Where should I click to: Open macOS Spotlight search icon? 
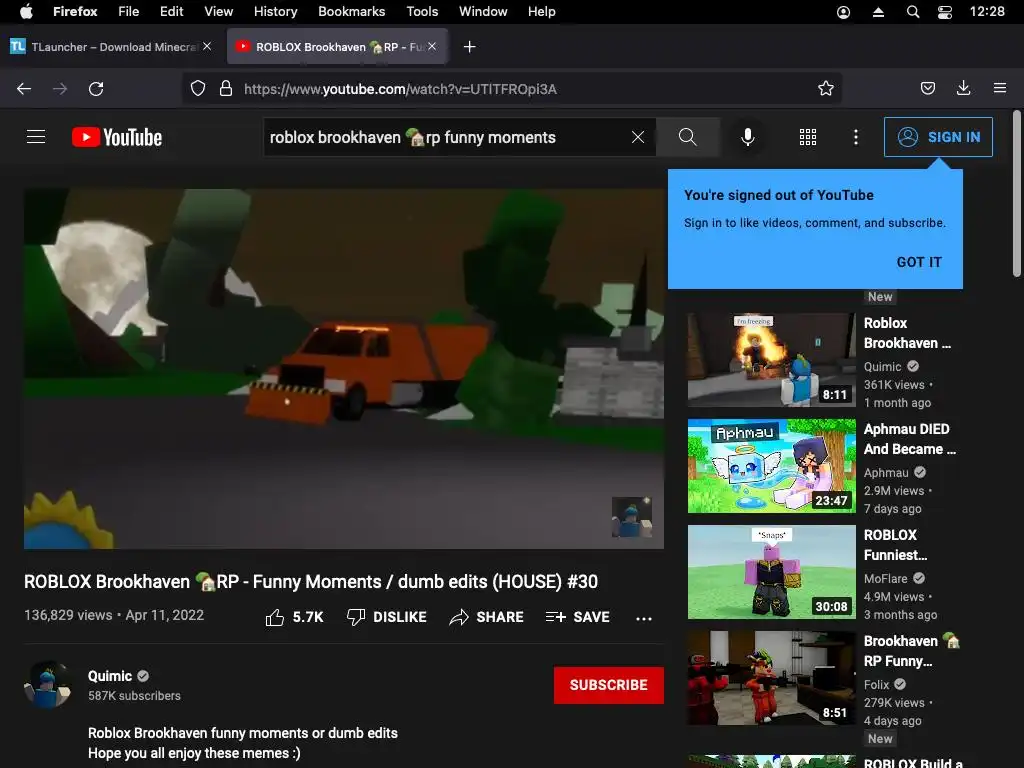pos(913,12)
